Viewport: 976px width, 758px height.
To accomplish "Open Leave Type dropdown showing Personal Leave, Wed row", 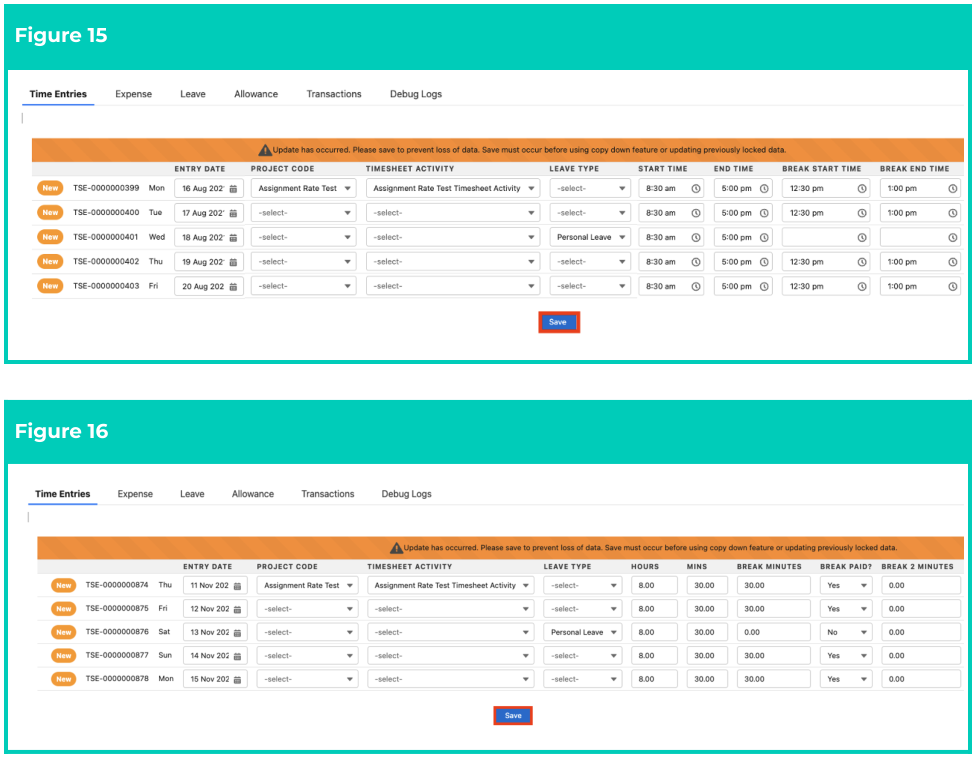I will pos(590,237).
